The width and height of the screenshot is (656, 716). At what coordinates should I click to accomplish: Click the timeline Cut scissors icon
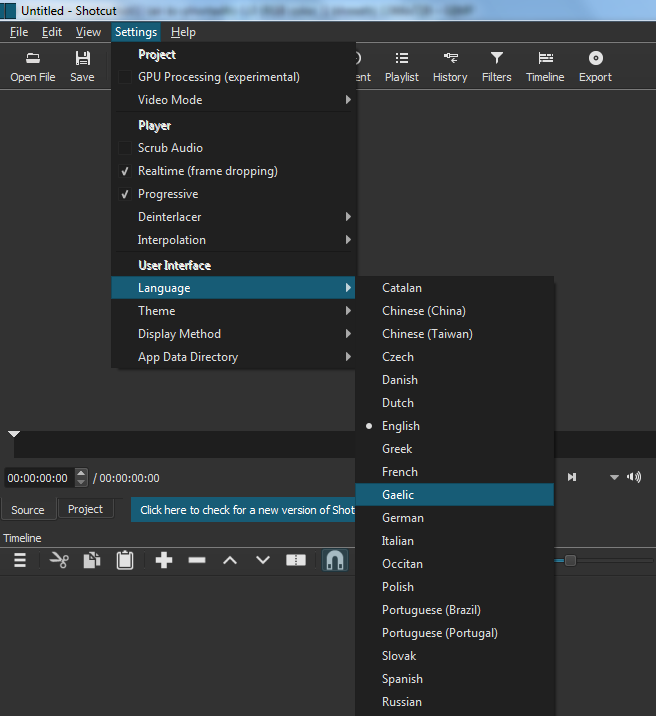[x=59, y=560]
